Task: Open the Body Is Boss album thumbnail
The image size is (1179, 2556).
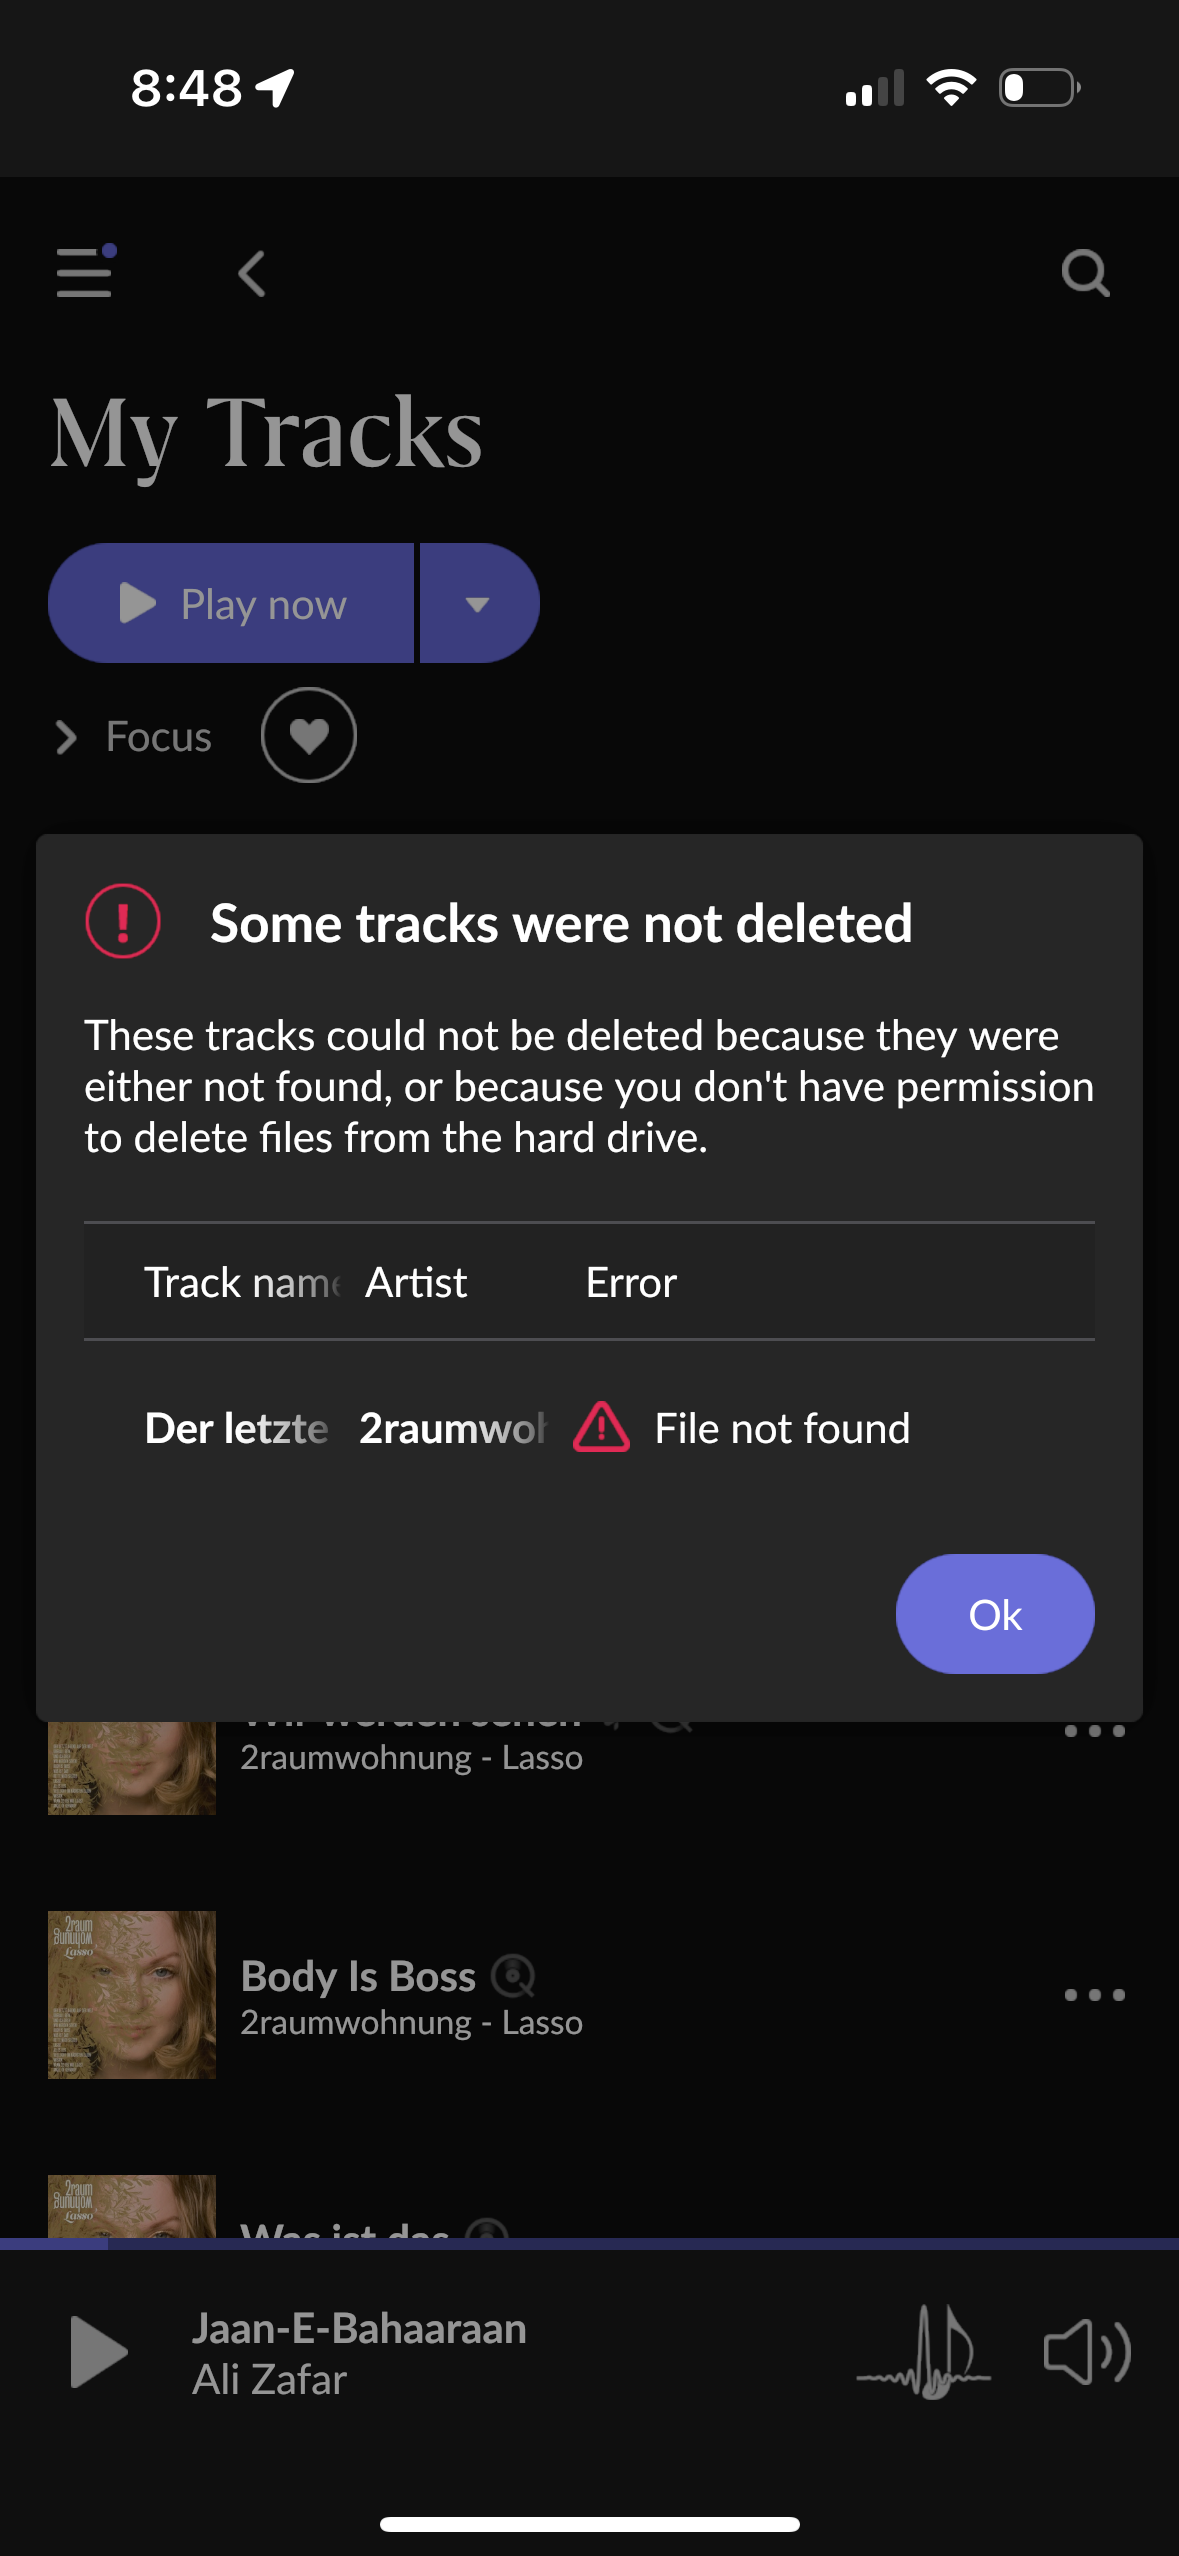Action: [132, 1995]
